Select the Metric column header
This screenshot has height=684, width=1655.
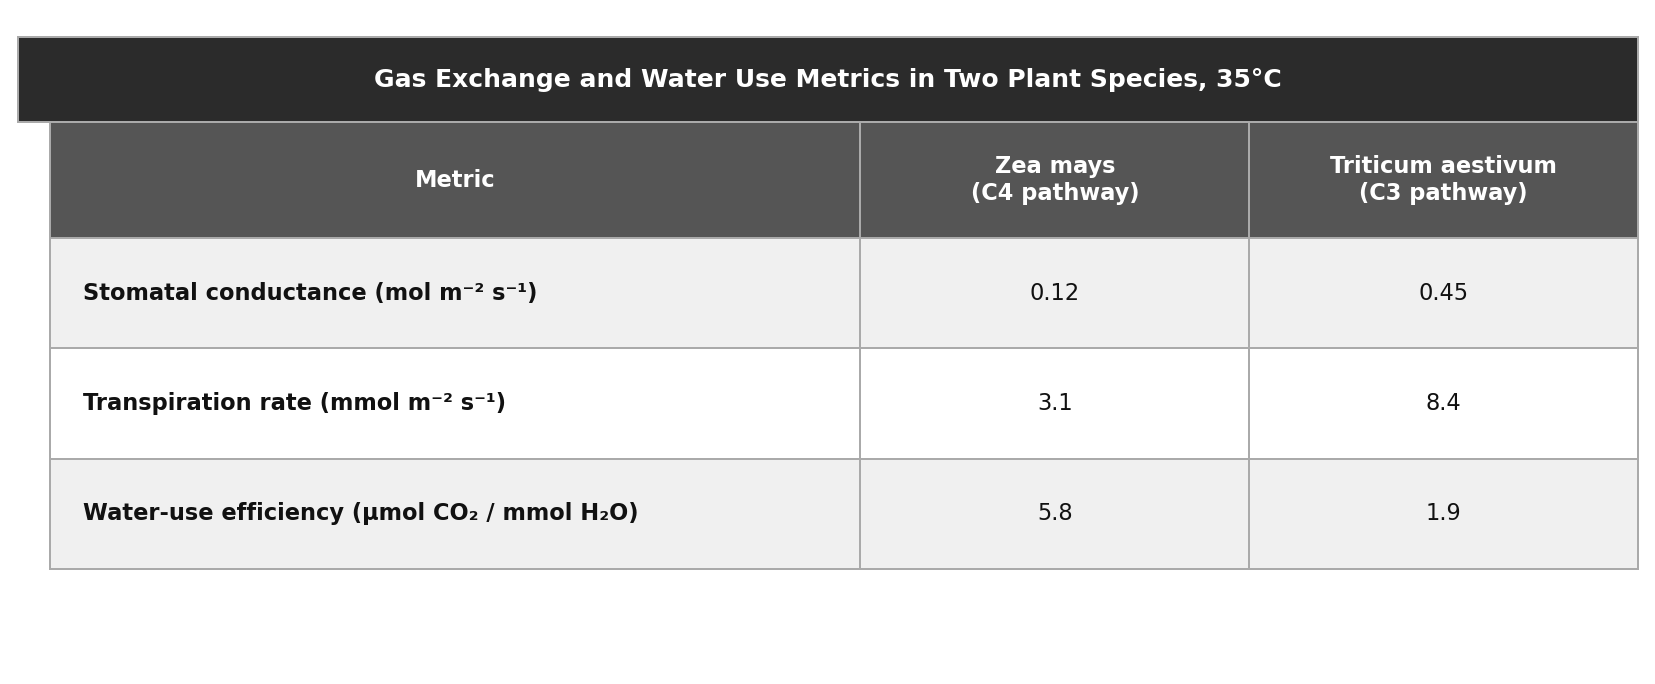click(454, 181)
